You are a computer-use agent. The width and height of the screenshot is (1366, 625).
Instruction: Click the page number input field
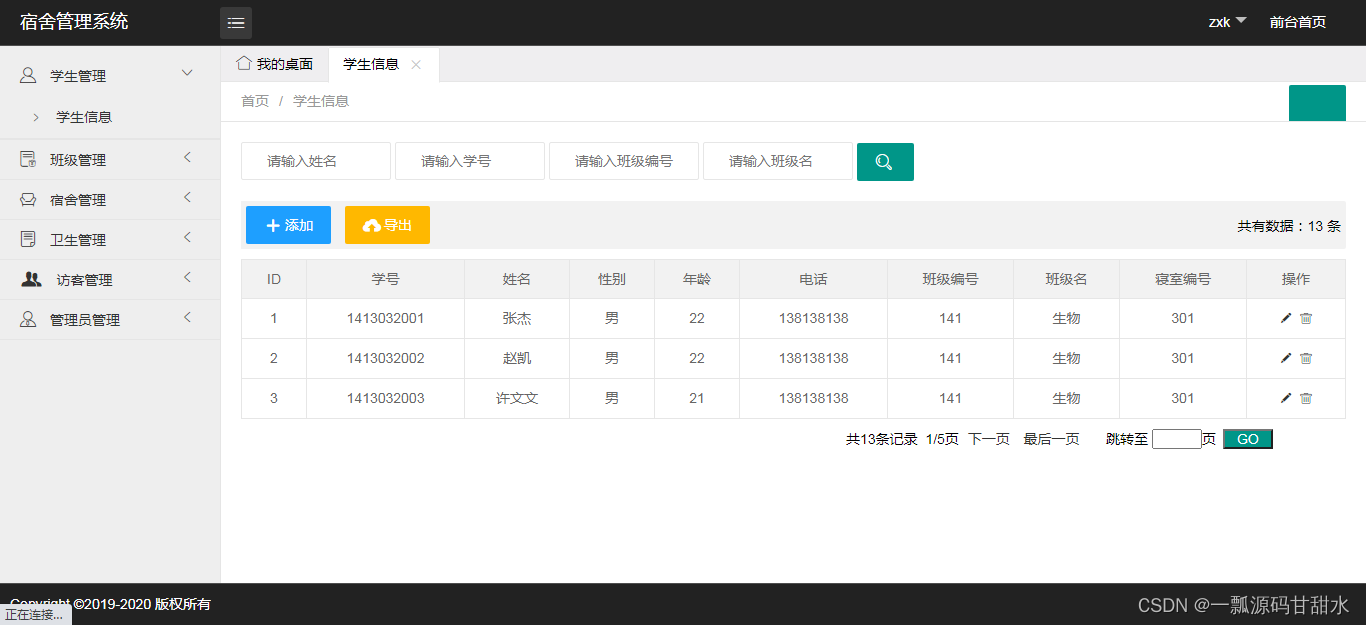(1176, 438)
